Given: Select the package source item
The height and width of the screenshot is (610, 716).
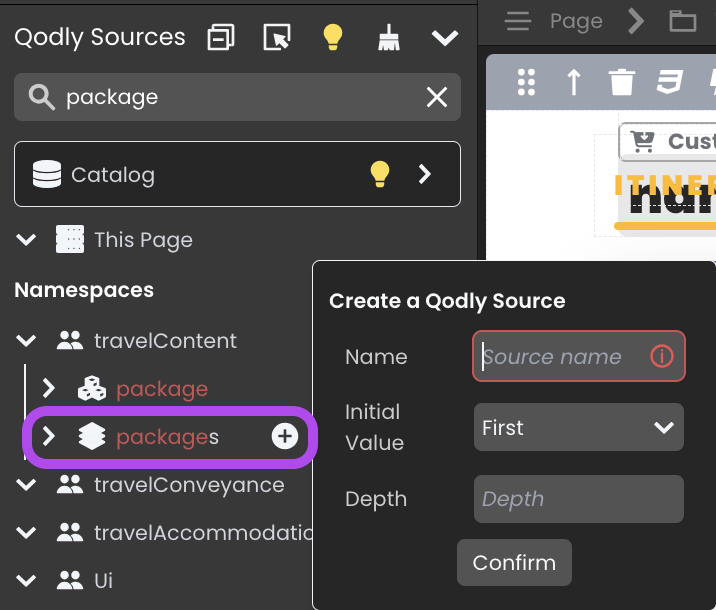Looking at the screenshot, I should pyautogui.click(x=162, y=389).
